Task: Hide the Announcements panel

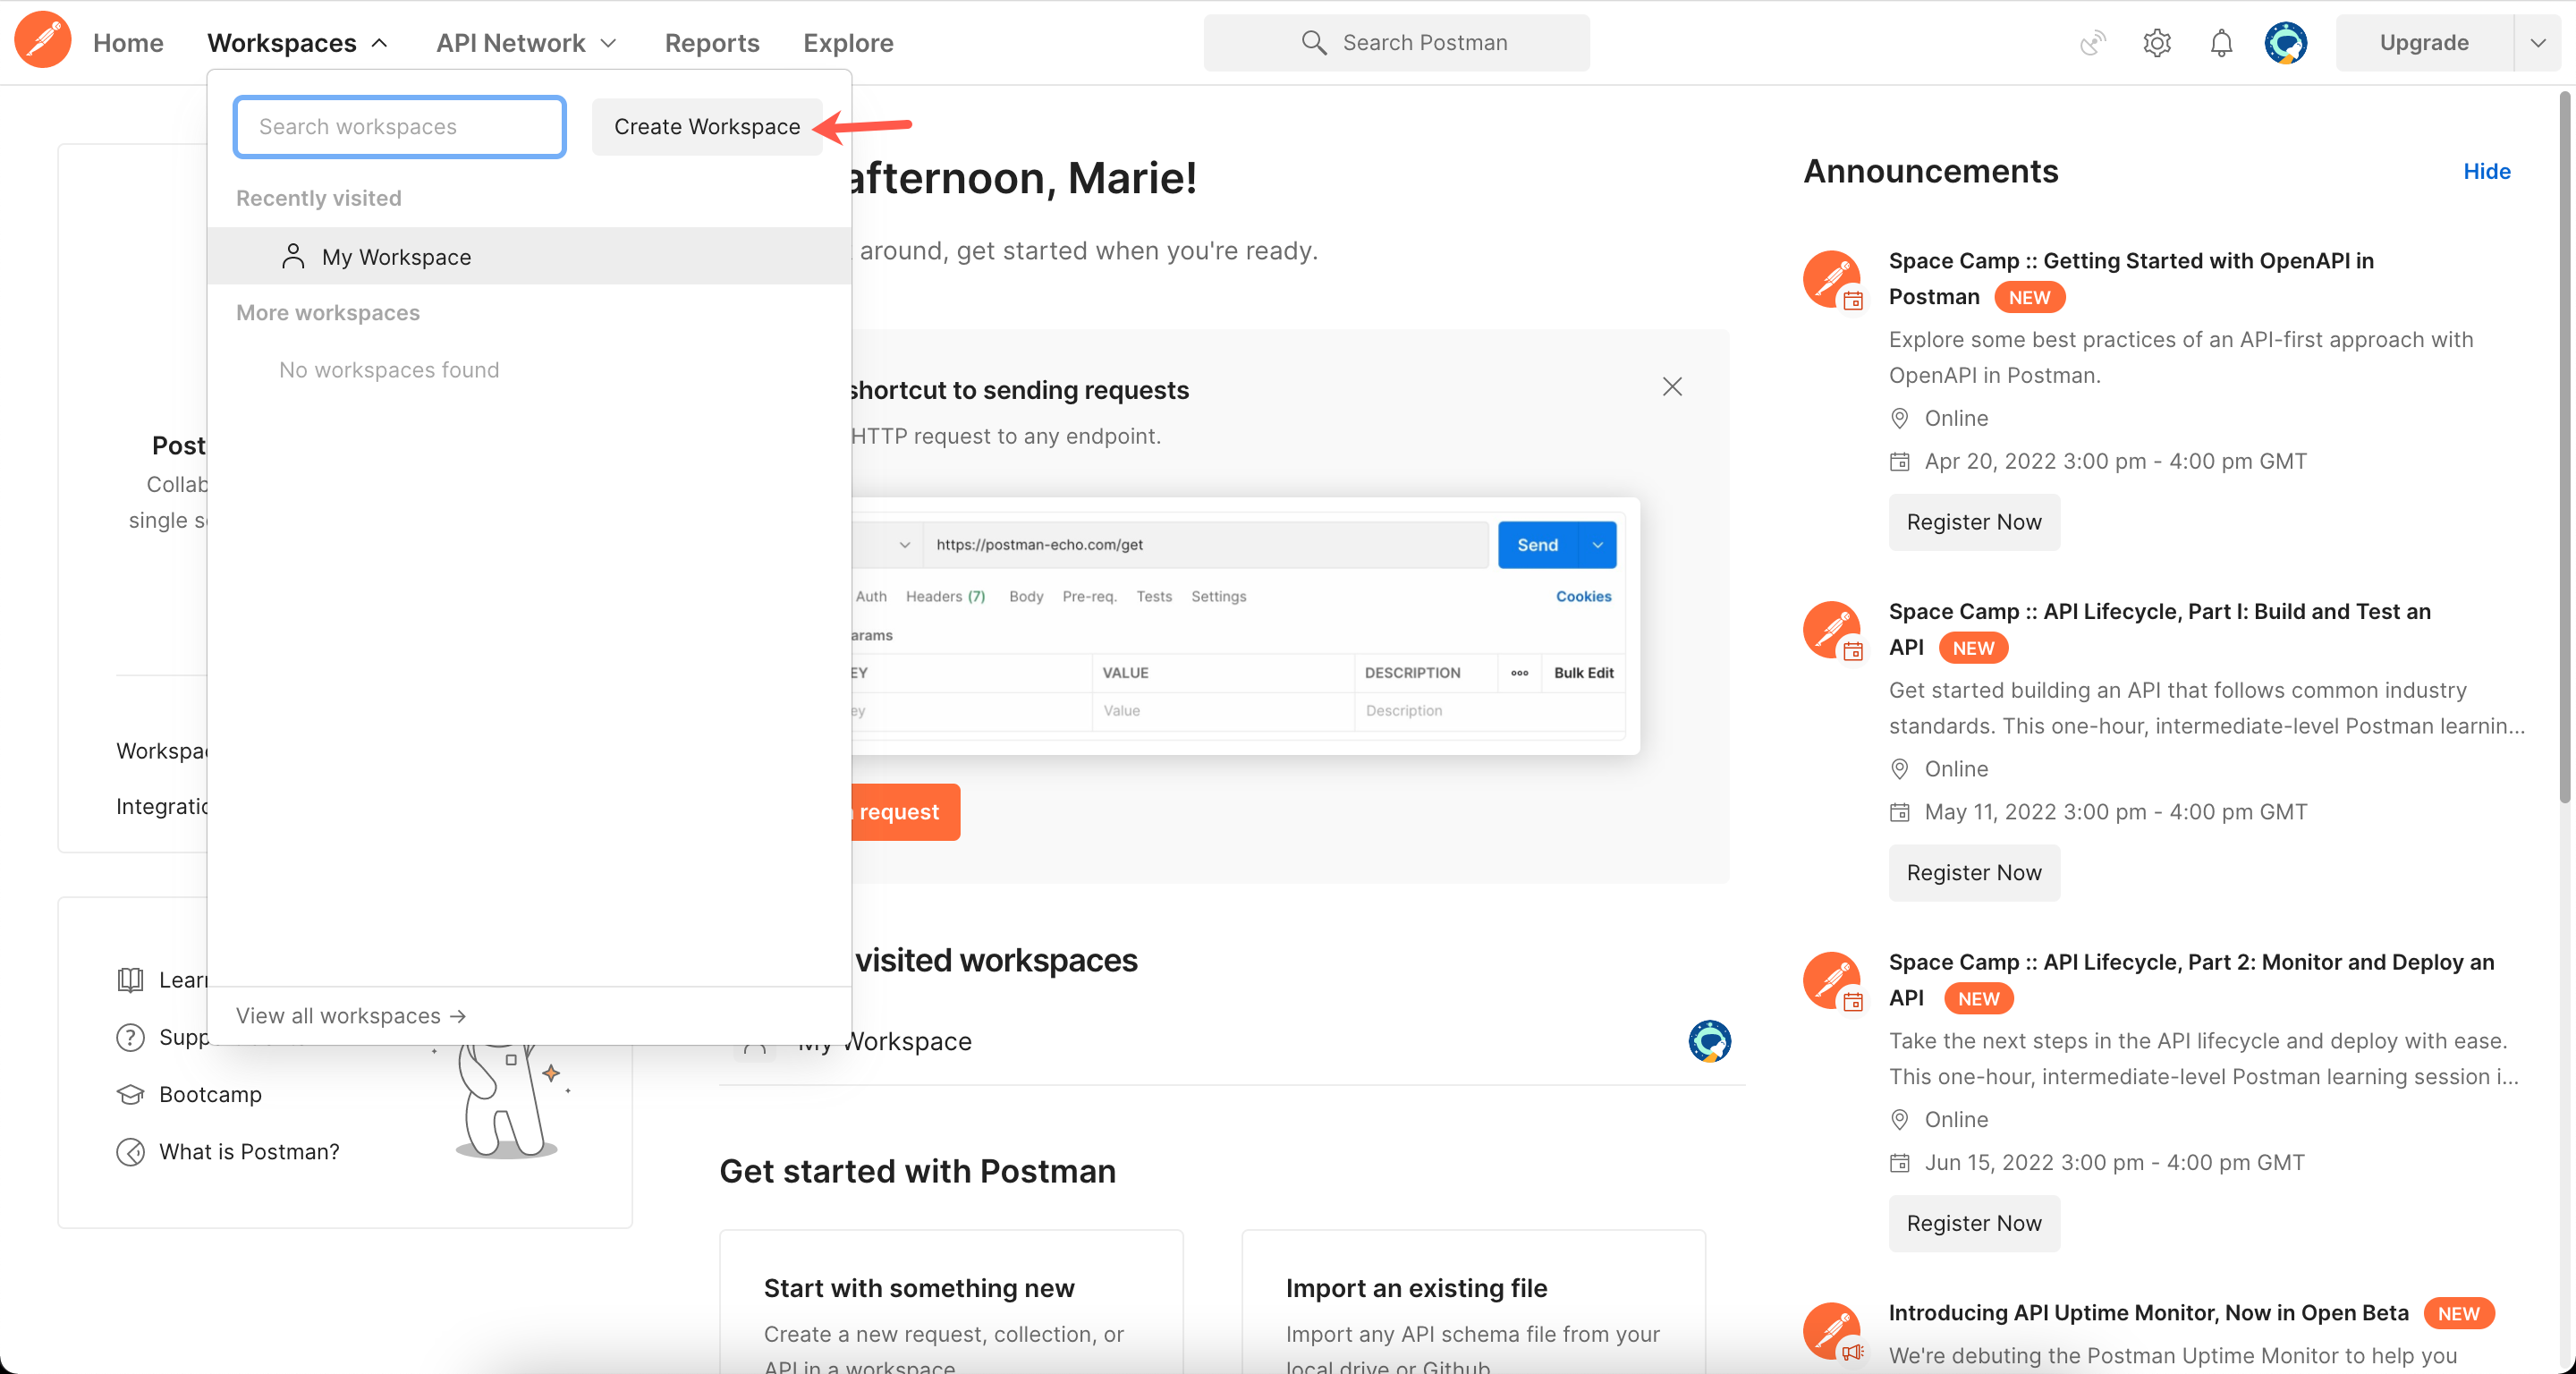Action: 2486,172
